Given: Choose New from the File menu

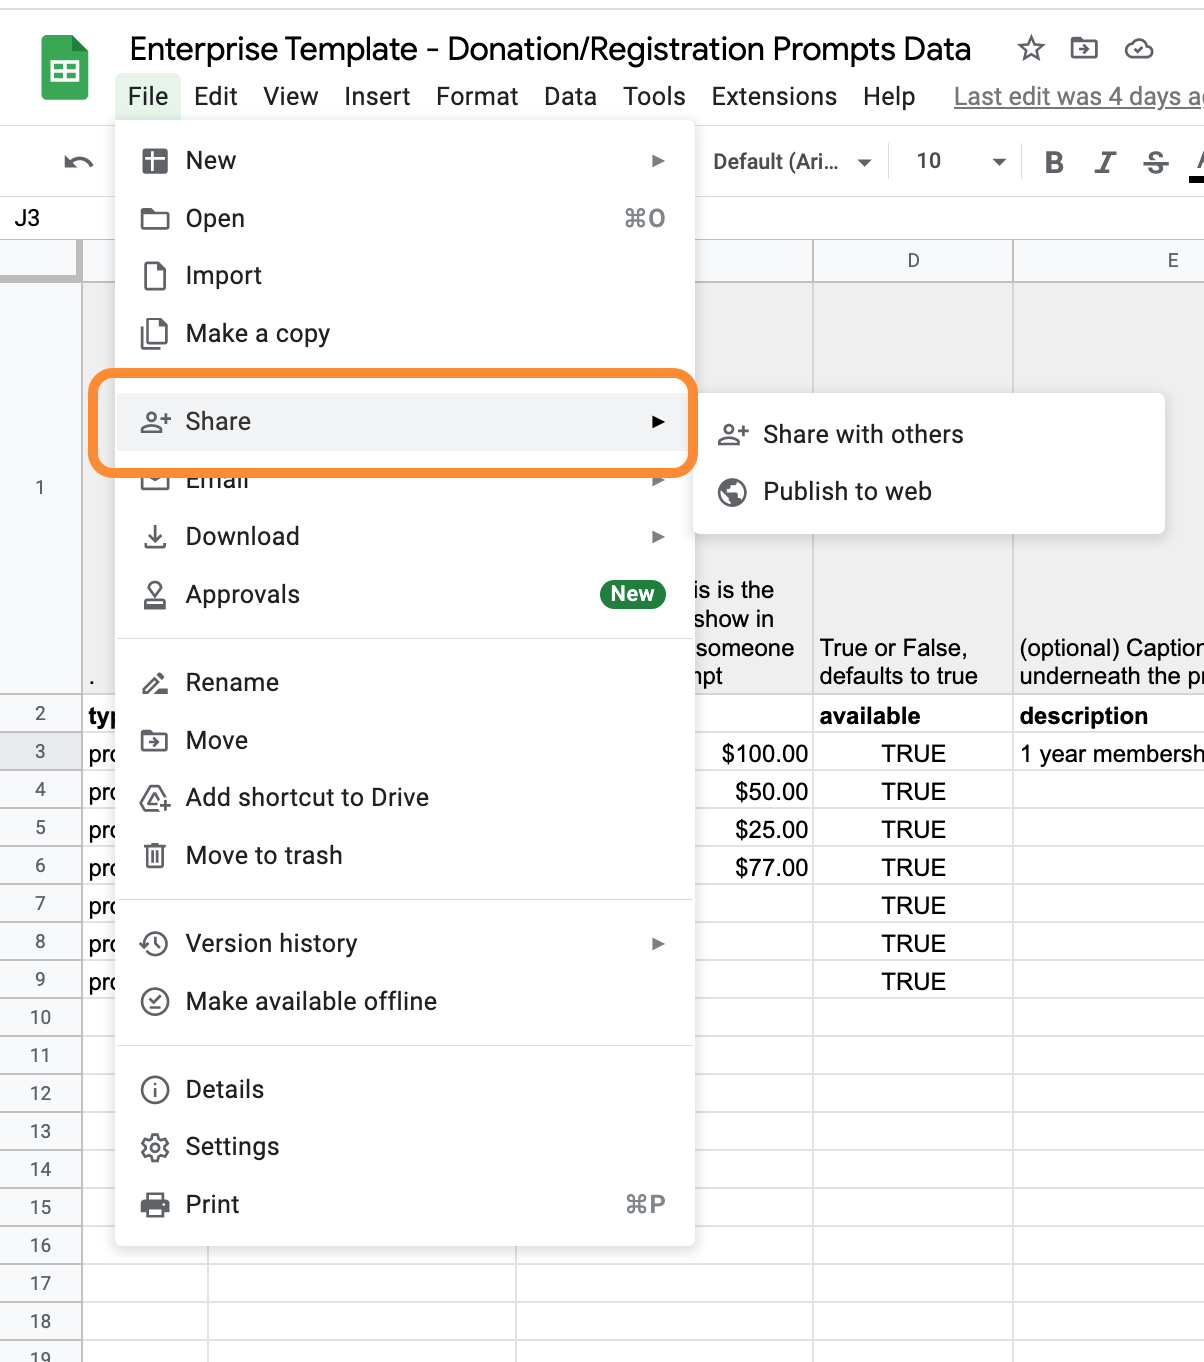Looking at the screenshot, I should click(x=405, y=161).
